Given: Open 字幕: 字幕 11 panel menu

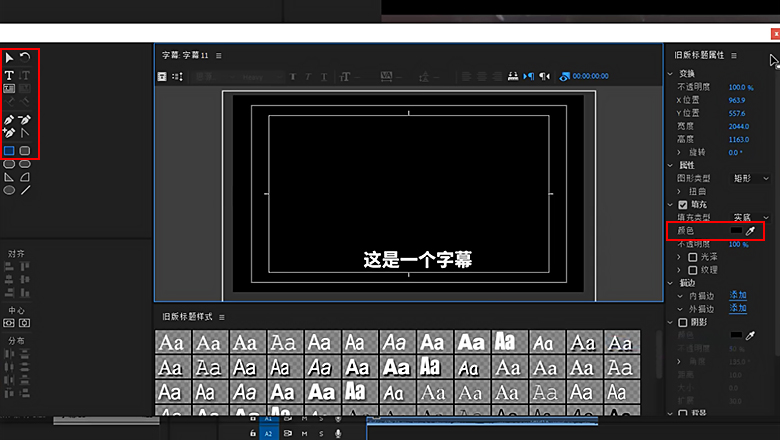Looking at the screenshot, I should coord(219,55).
